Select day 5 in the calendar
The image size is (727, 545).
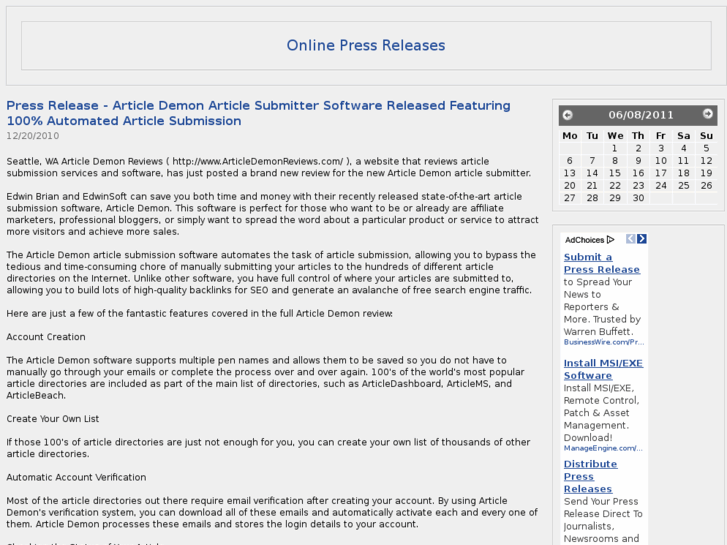(706, 148)
